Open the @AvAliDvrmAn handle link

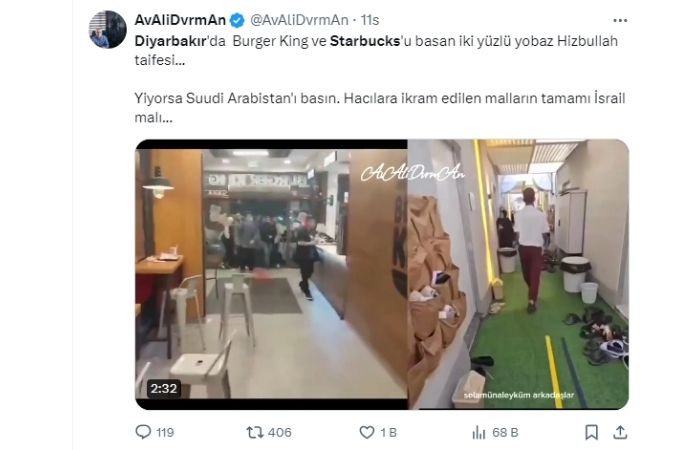(299, 20)
